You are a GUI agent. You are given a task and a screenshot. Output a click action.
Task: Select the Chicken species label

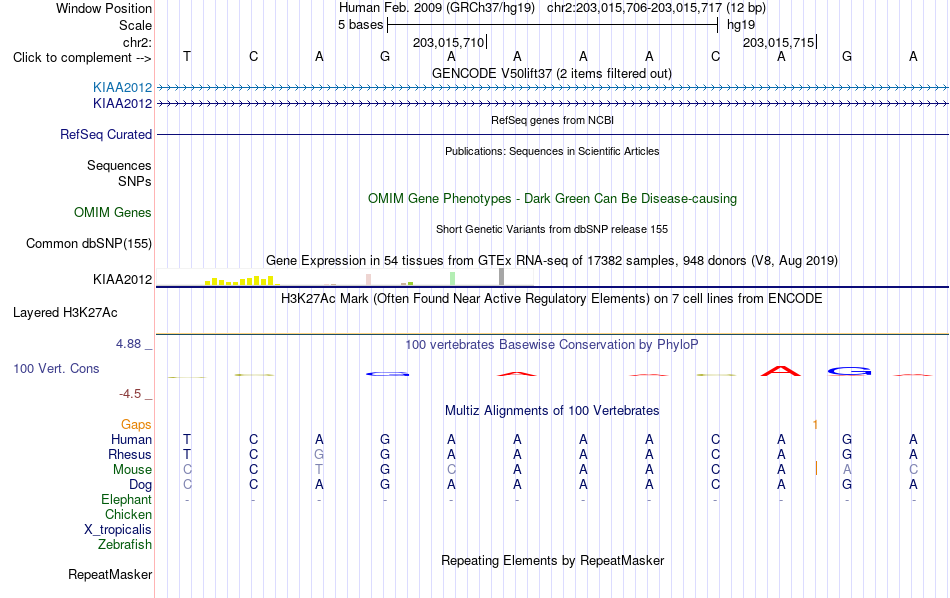[128, 514]
